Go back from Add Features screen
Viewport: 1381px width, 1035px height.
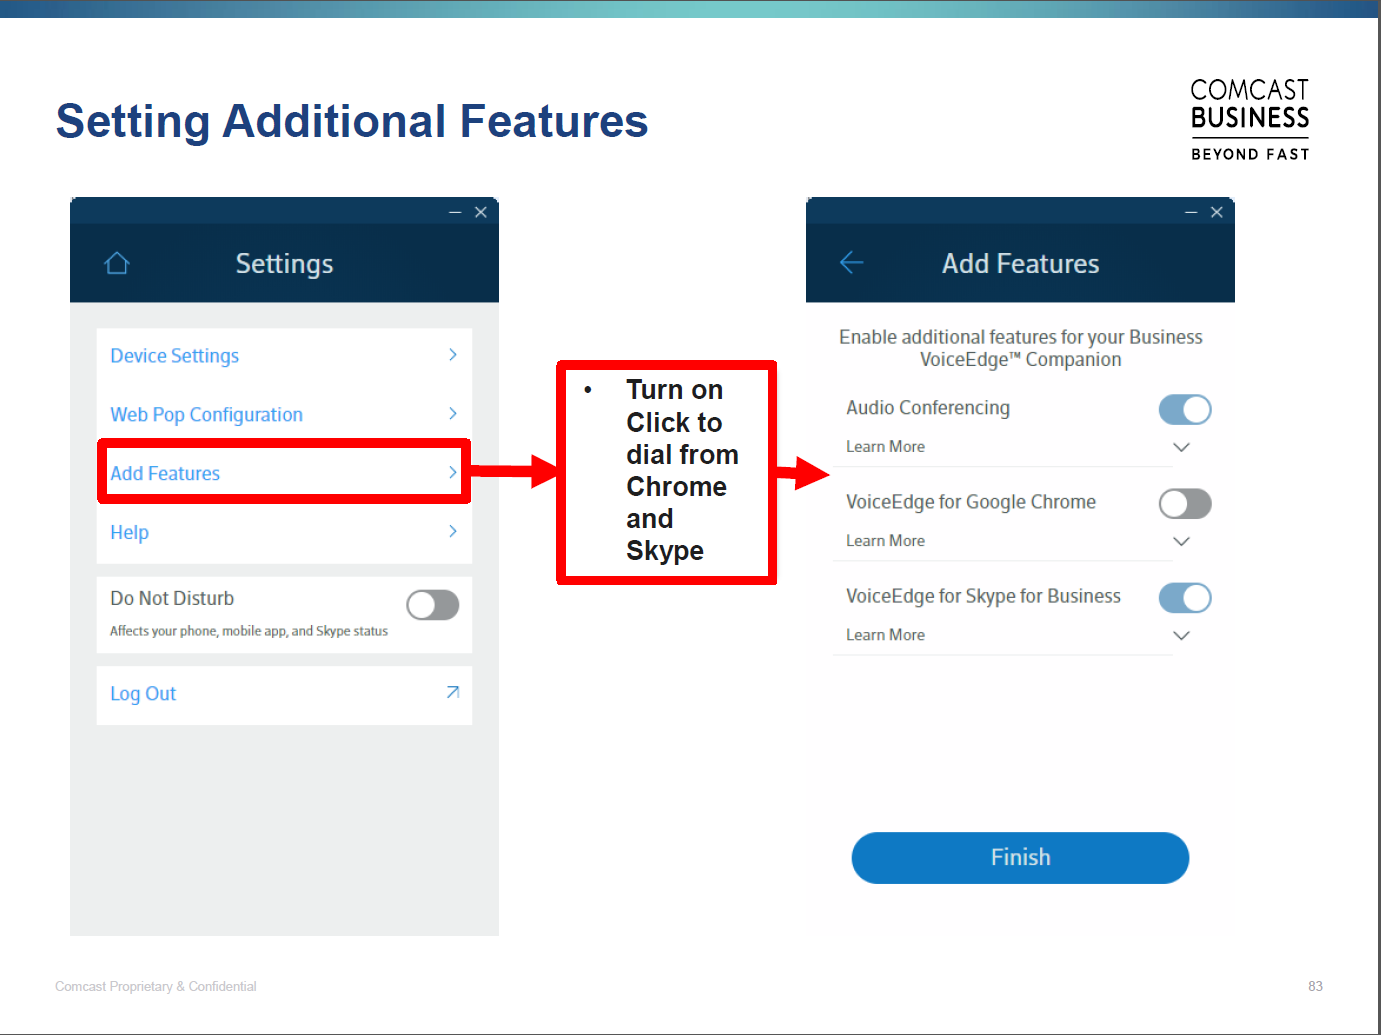(851, 263)
